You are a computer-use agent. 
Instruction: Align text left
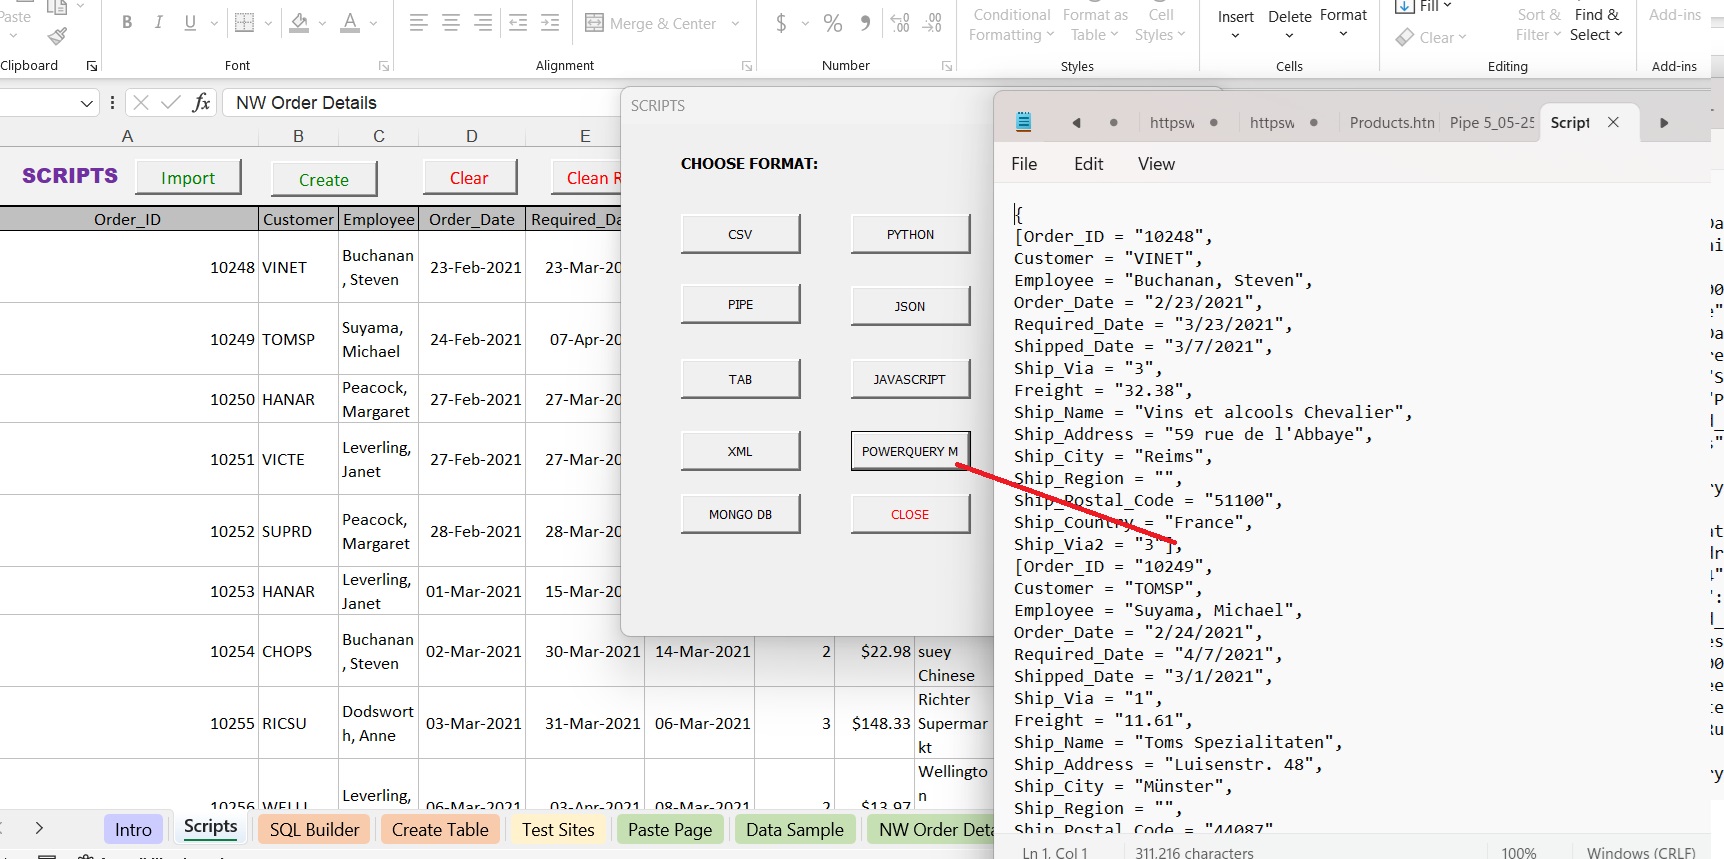point(419,22)
